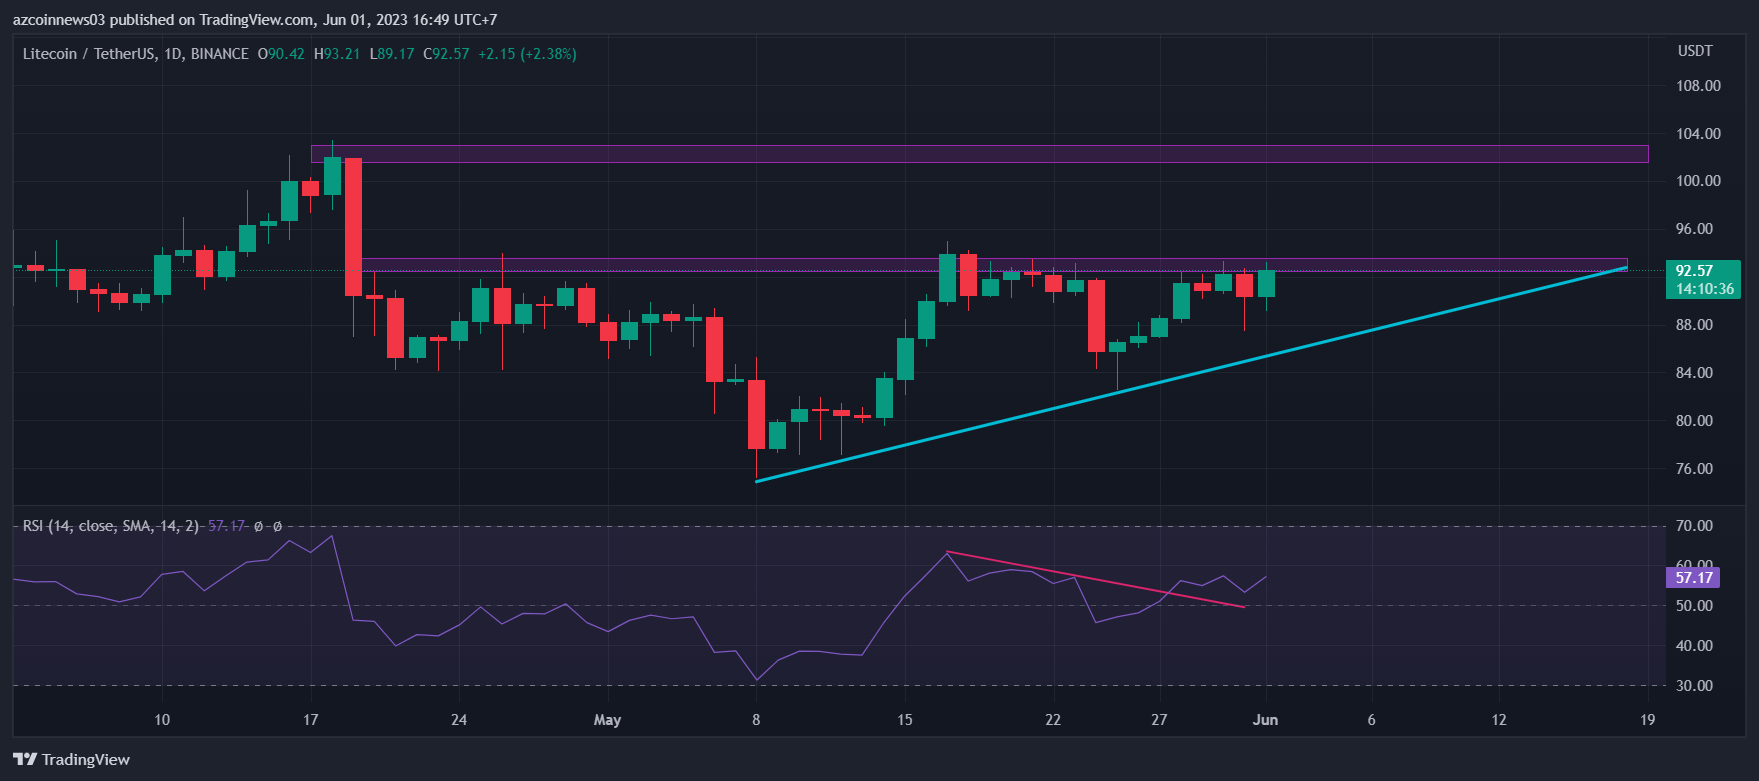Click the 84.00 price axis label

pos(1695,373)
